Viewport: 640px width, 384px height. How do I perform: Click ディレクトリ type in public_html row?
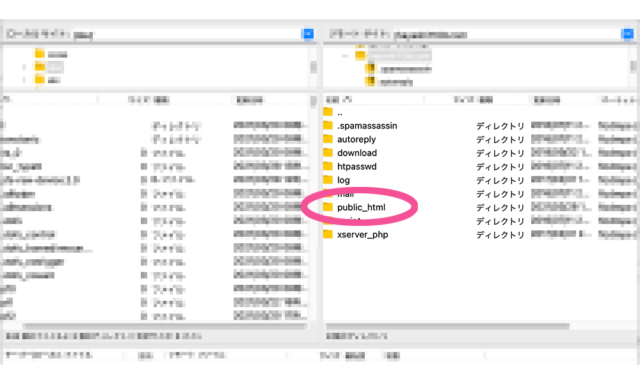500,207
